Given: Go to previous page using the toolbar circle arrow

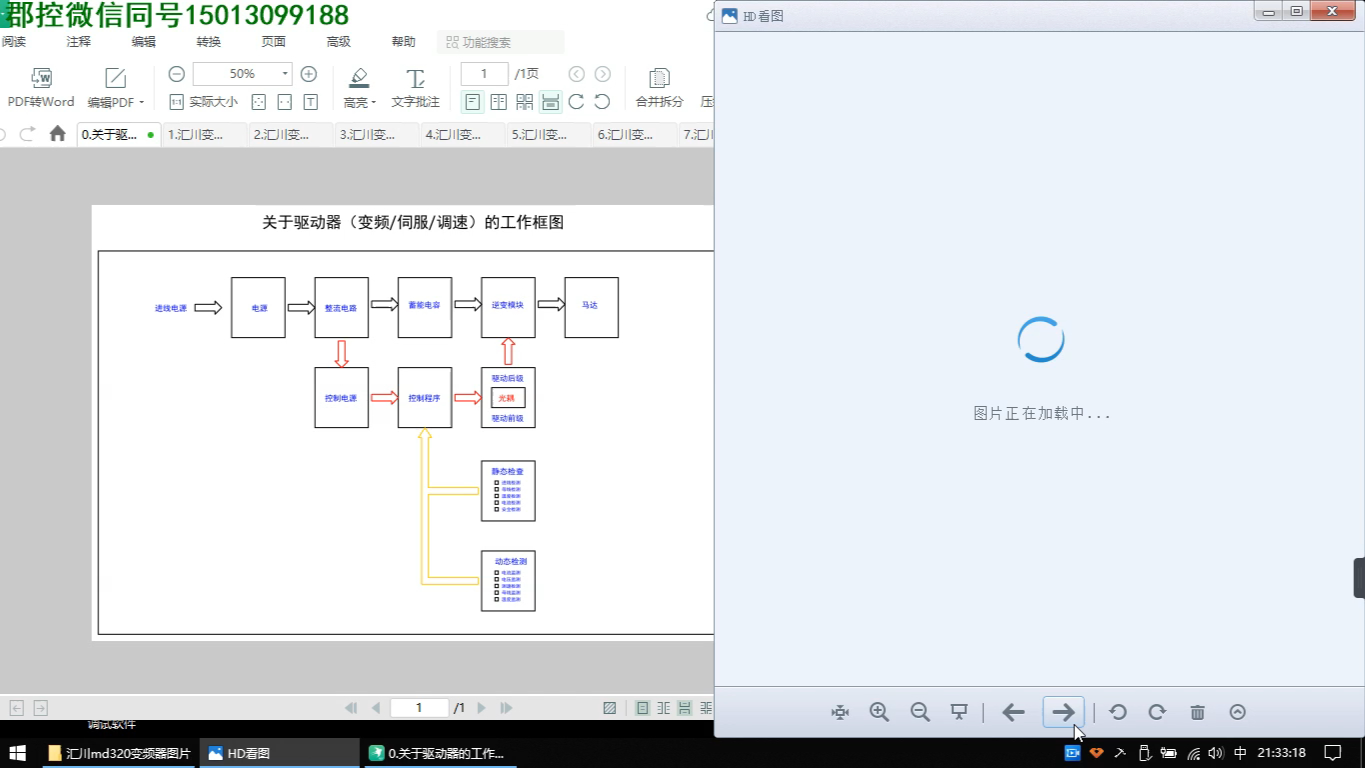Looking at the screenshot, I should [576, 74].
